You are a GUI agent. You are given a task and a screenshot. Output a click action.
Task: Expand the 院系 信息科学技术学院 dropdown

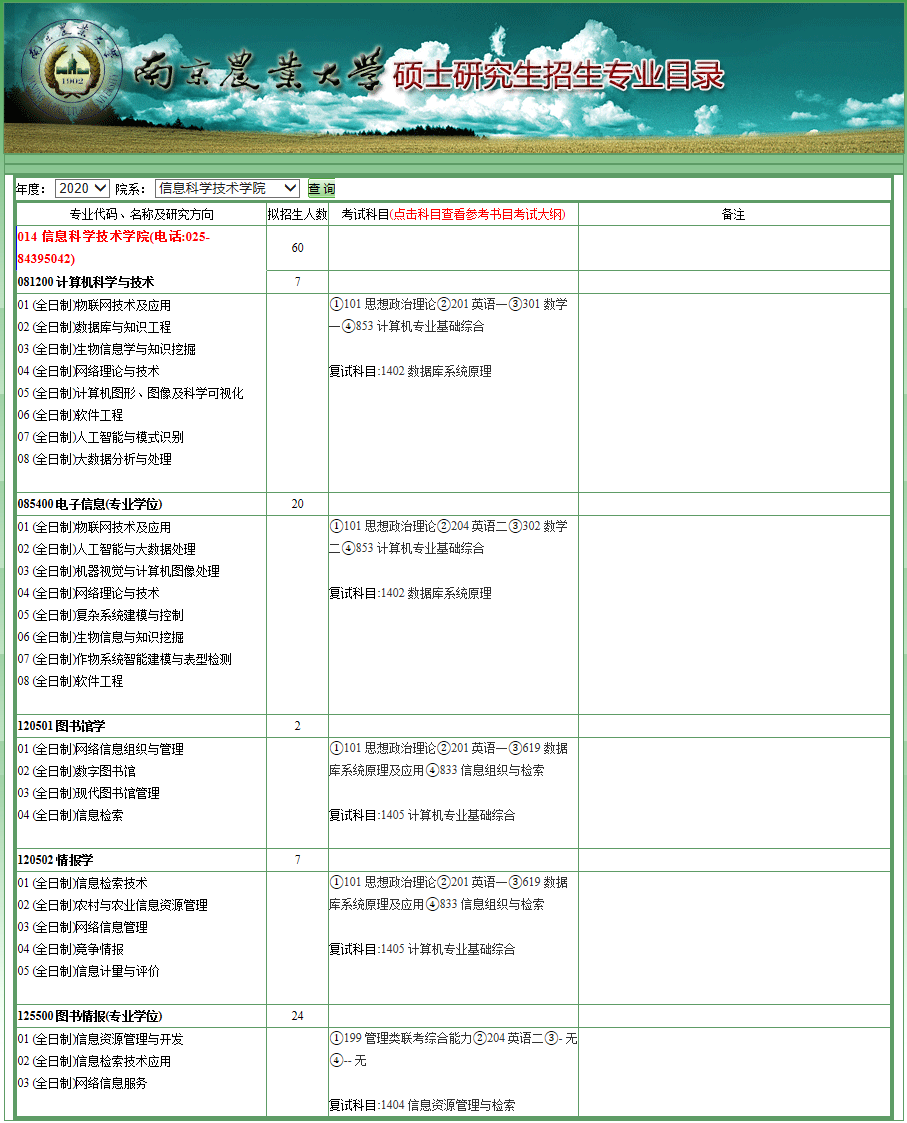[x=228, y=188]
